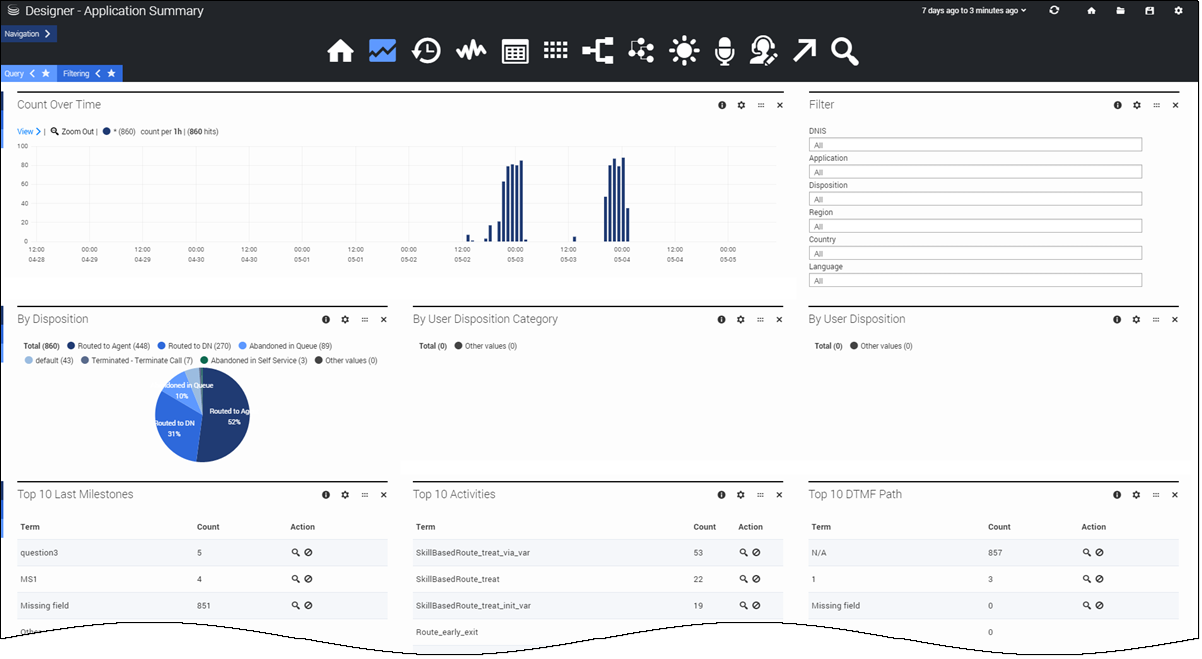Collapse the Filtering tab

[x=99, y=73]
